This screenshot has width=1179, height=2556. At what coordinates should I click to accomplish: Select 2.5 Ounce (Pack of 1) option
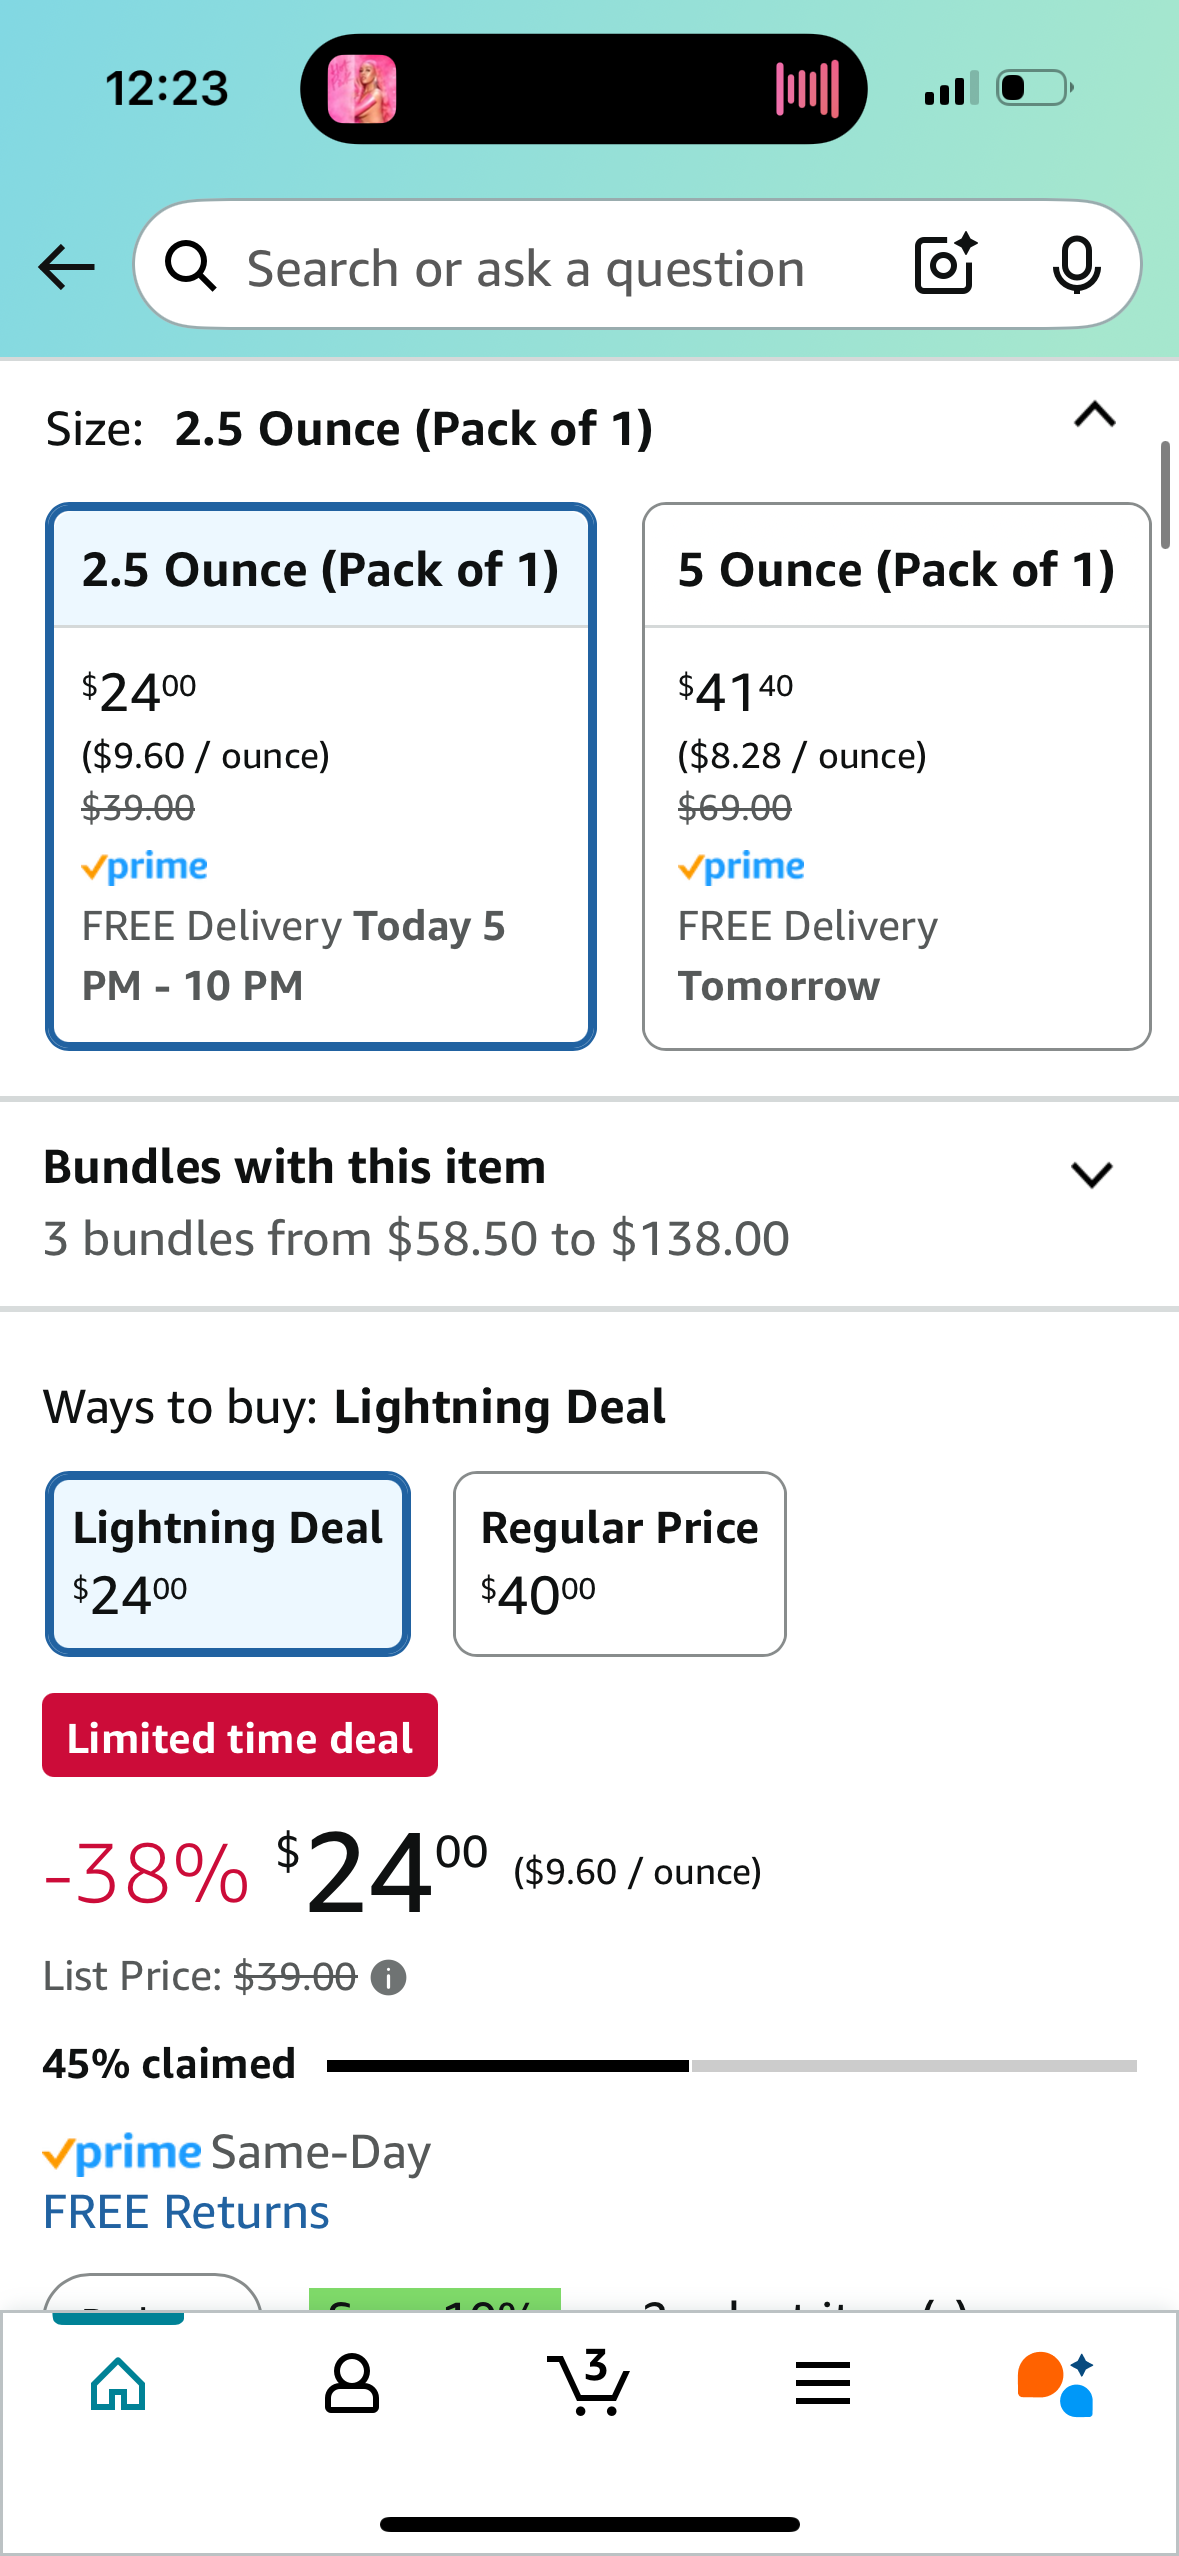click(x=321, y=776)
